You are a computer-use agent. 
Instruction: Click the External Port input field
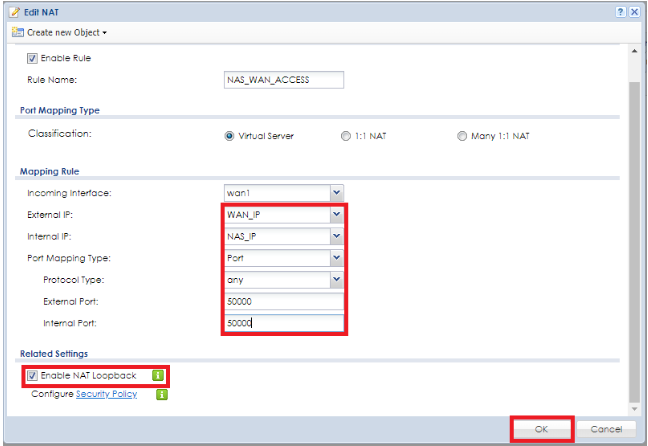click(x=284, y=301)
